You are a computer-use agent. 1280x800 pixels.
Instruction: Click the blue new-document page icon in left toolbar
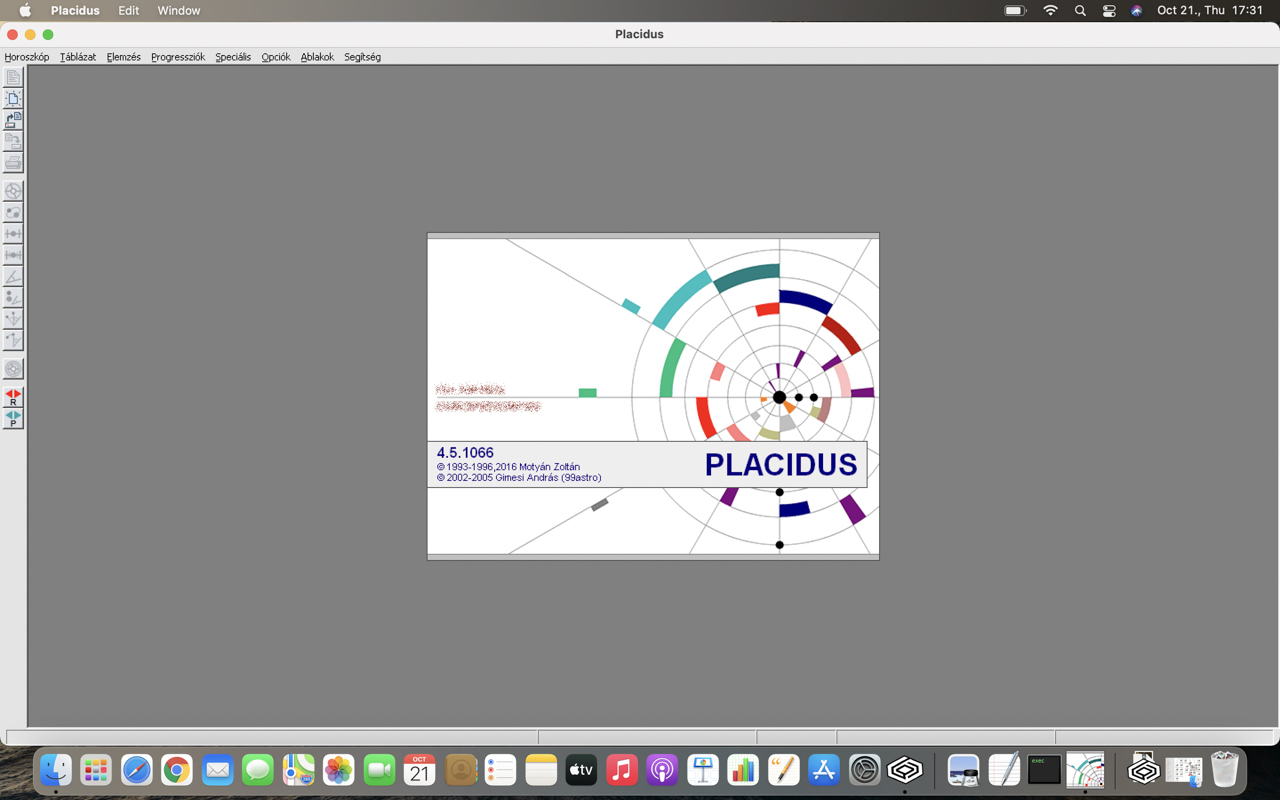(x=13, y=99)
